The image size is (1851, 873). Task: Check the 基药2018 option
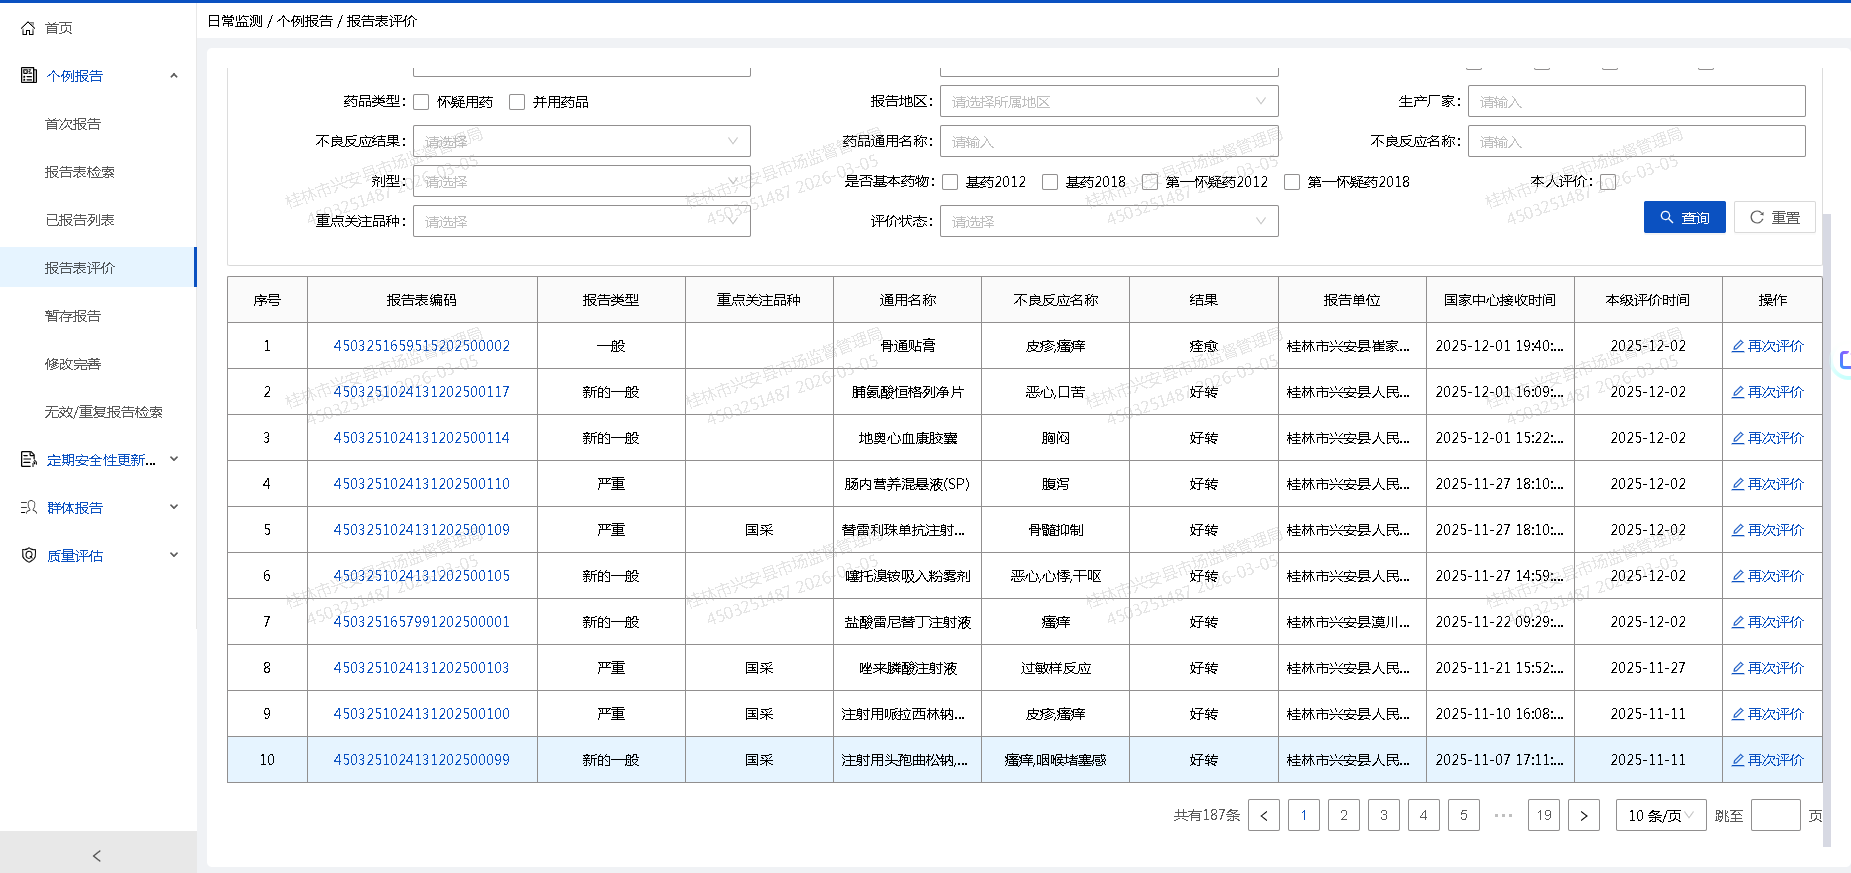[x=1050, y=182]
